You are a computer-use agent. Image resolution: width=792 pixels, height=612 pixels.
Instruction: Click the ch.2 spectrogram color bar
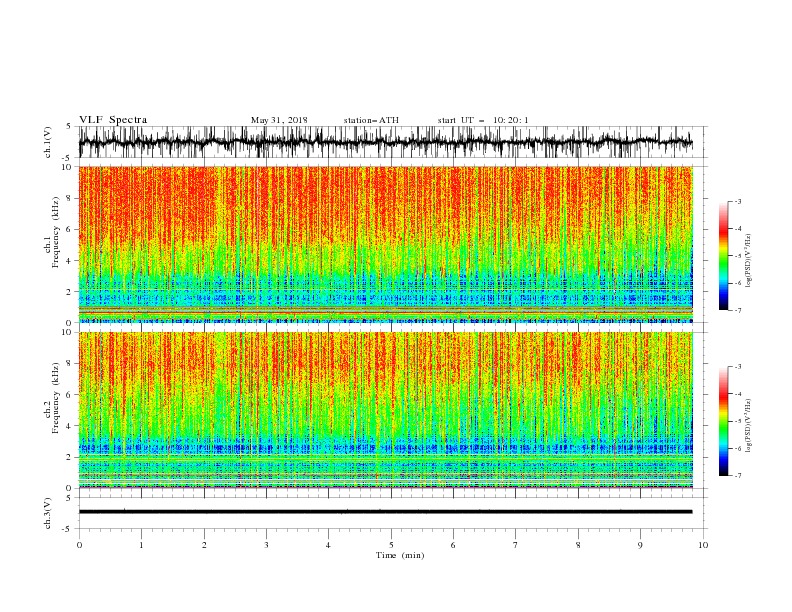coord(723,421)
